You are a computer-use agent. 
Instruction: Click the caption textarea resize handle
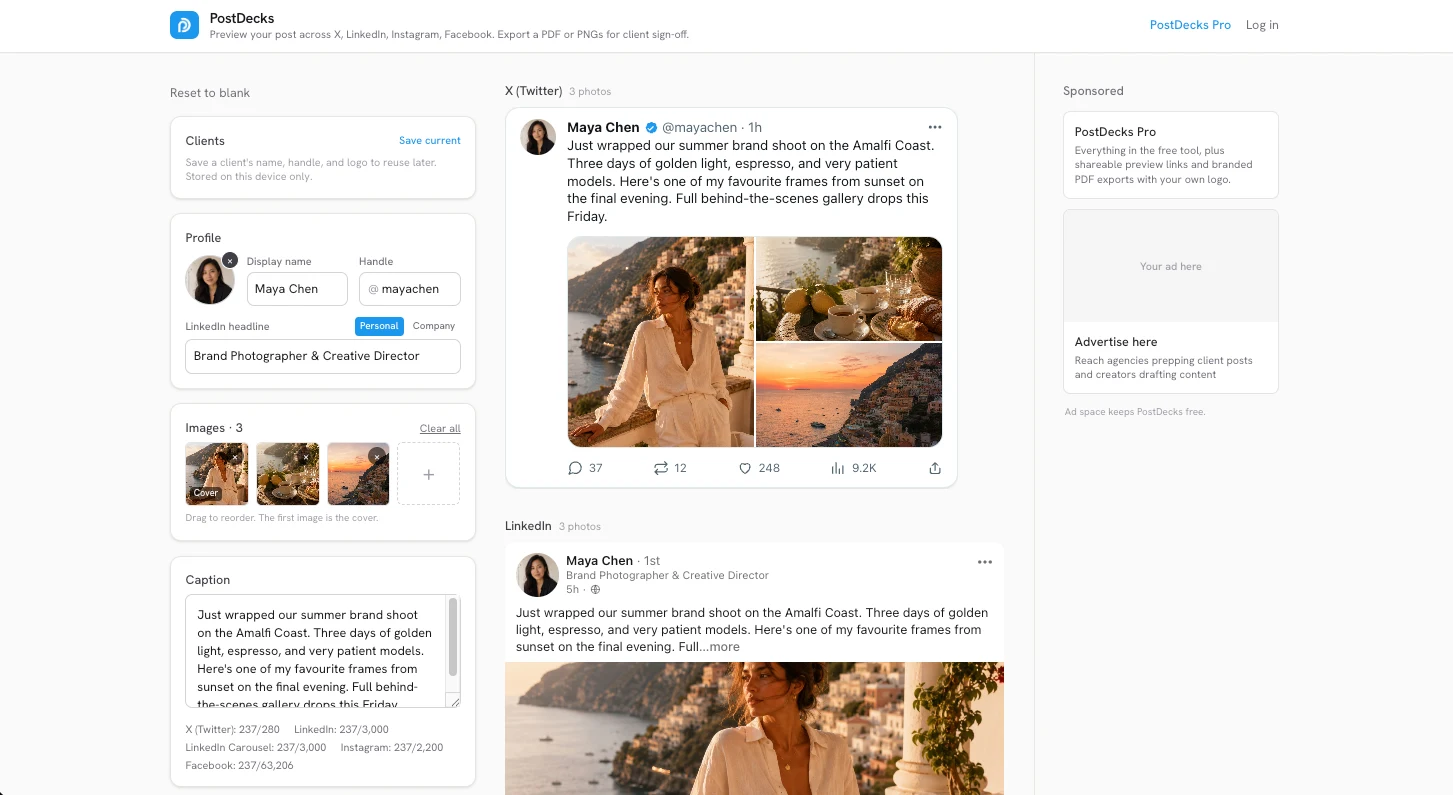pos(454,701)
